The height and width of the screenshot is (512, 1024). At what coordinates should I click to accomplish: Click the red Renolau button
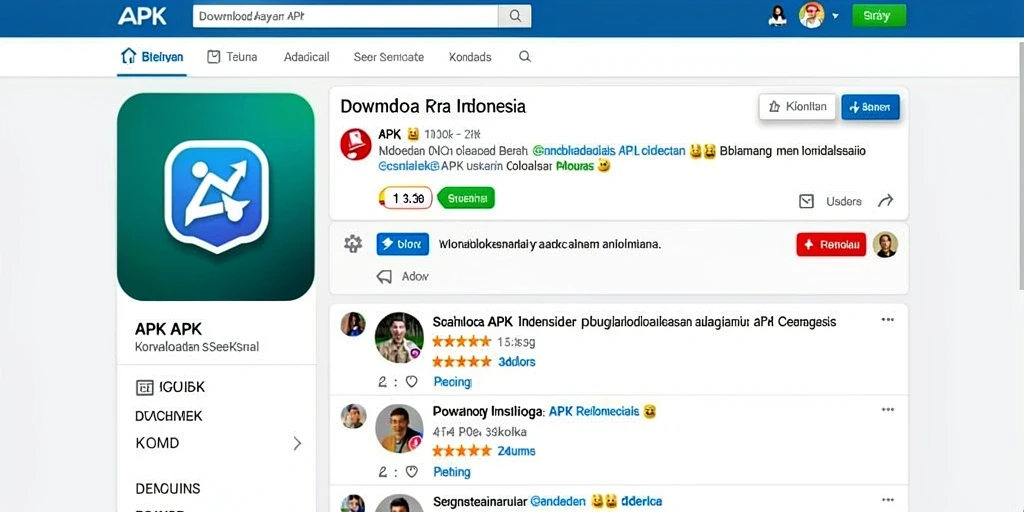coord(831,244)
